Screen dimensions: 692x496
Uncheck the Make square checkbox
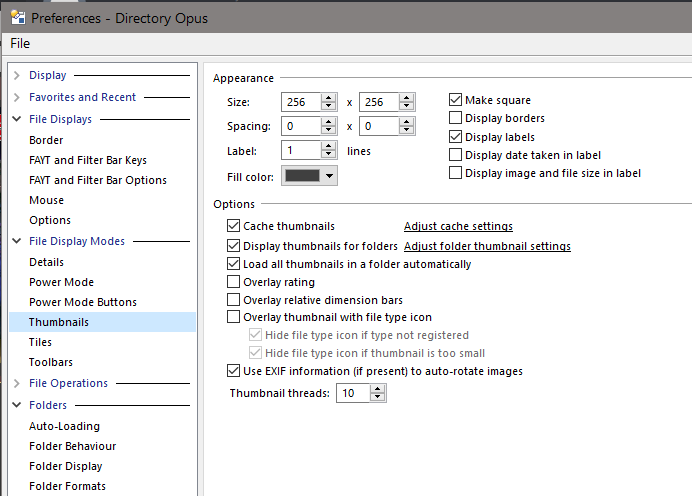tap(456, 100)
